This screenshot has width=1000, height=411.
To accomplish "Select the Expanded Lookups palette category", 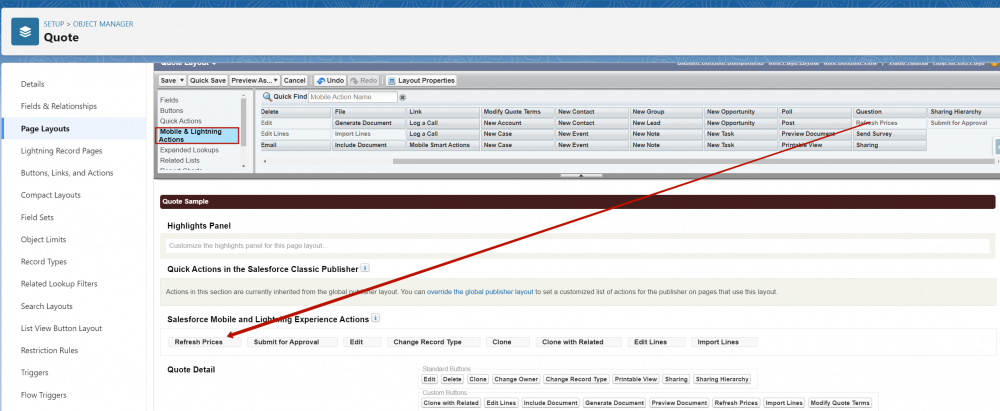I will [x=189, y=150].
